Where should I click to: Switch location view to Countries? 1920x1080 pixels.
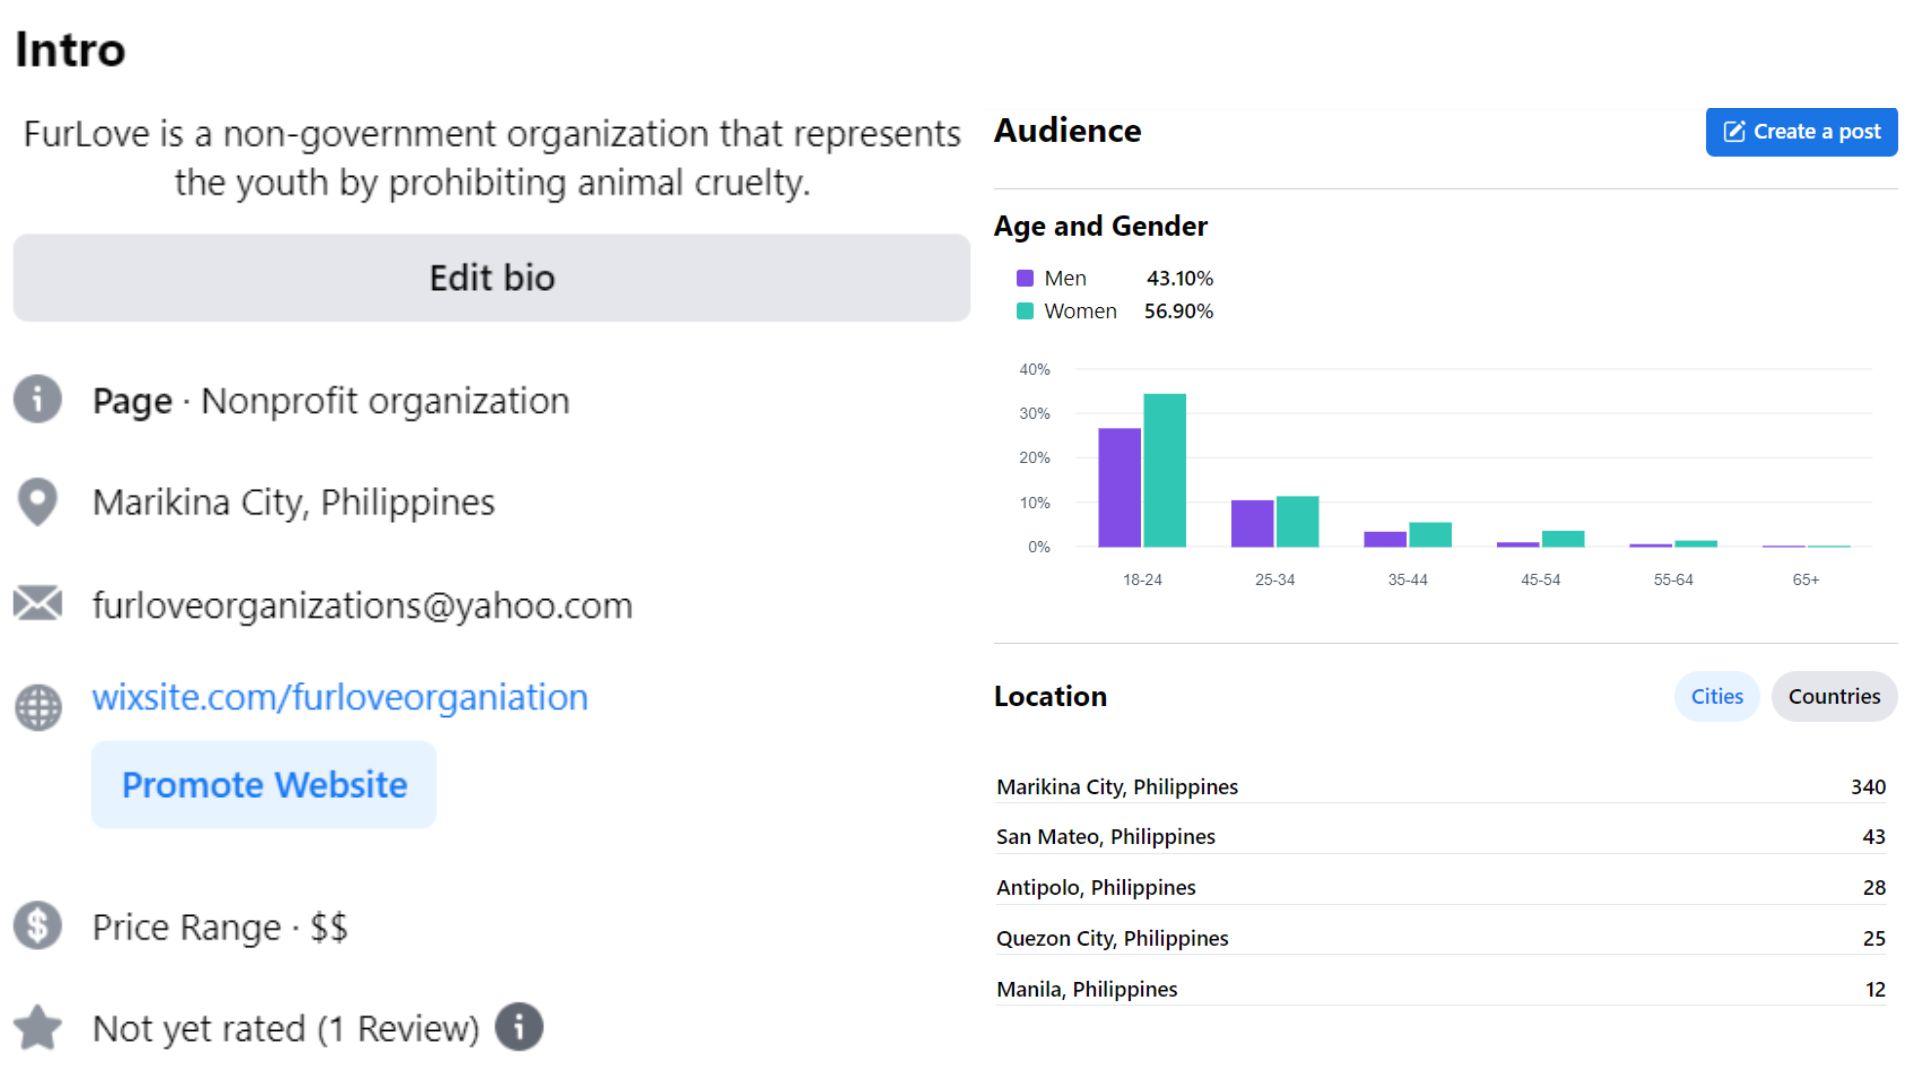point(1833,696)
